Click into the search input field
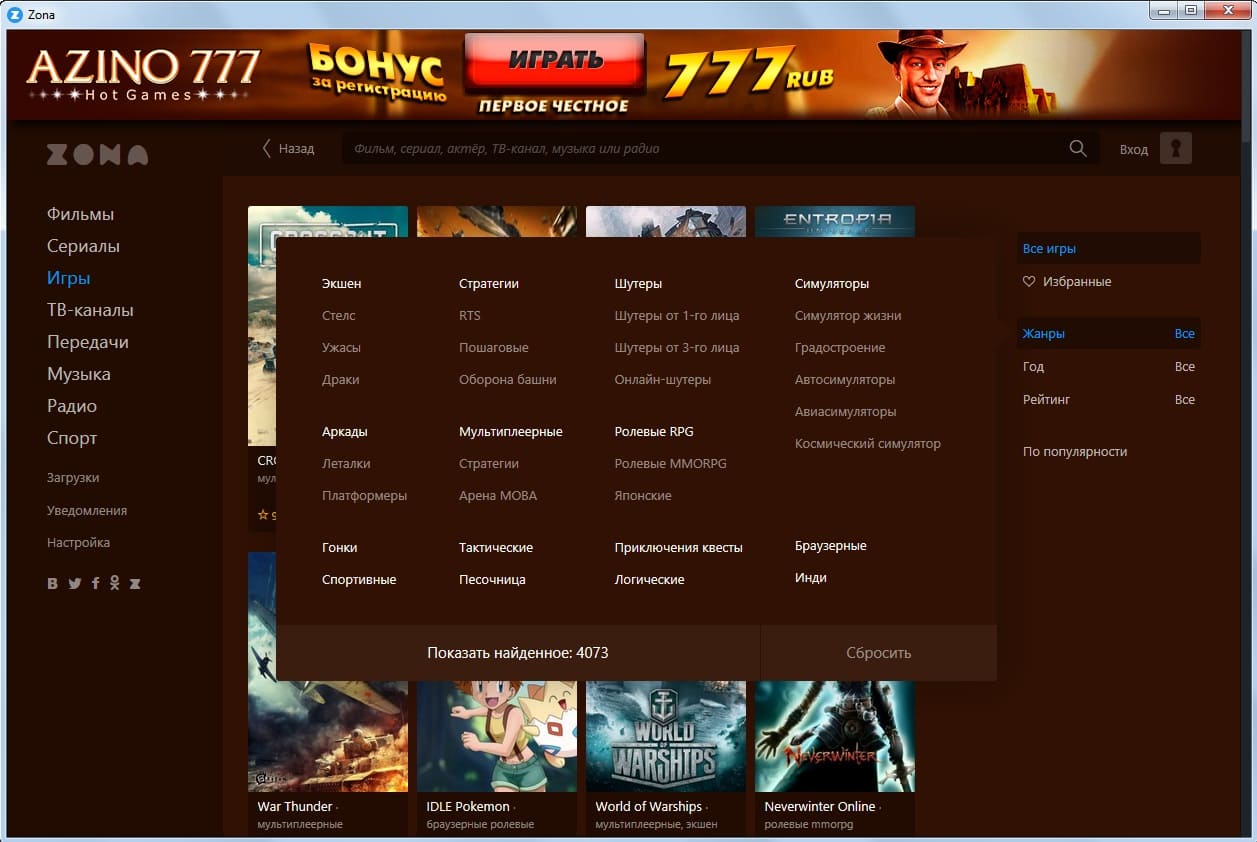1257x842 pixels. tap(705, 148)
